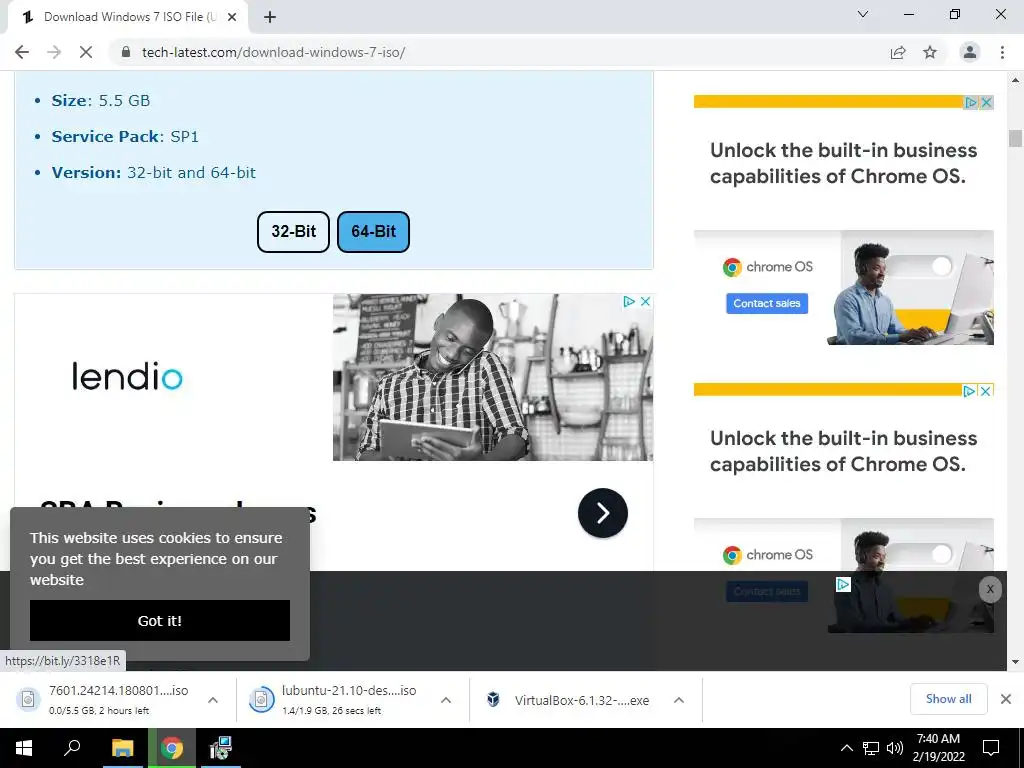Close the second Chrome OS sidebar ad

coord(986,391)
